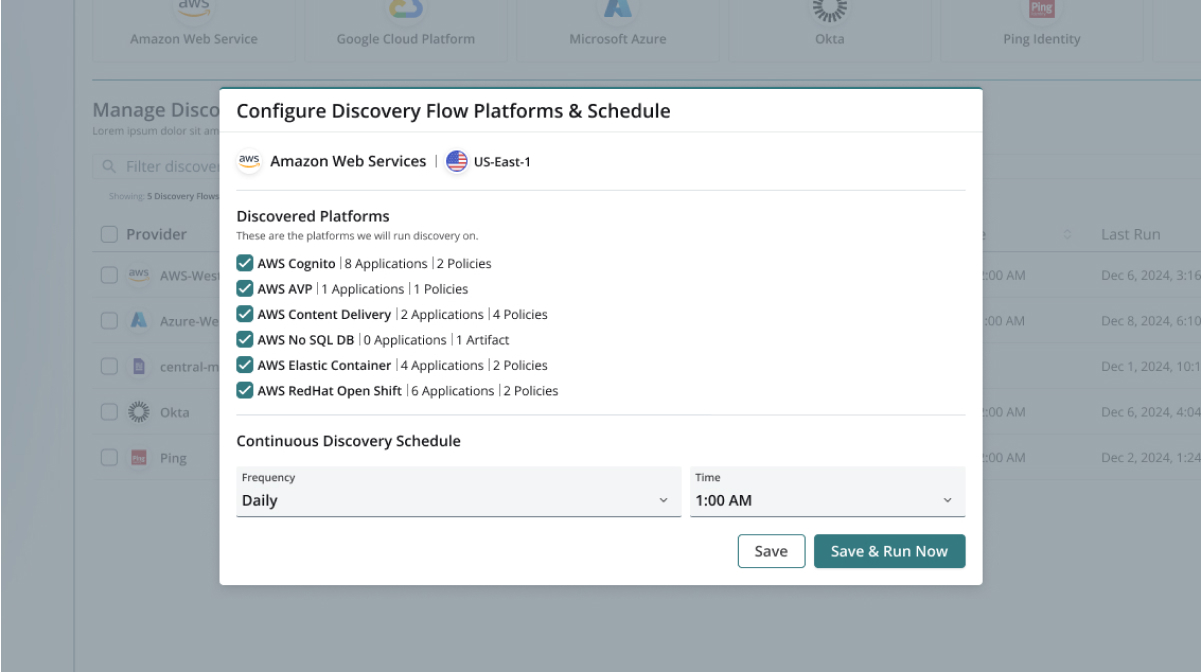Image resolution: width=1201 pixels, height=672 pixels.
Task: Check the Okta row checkbox in table
Action: point(110,412)
